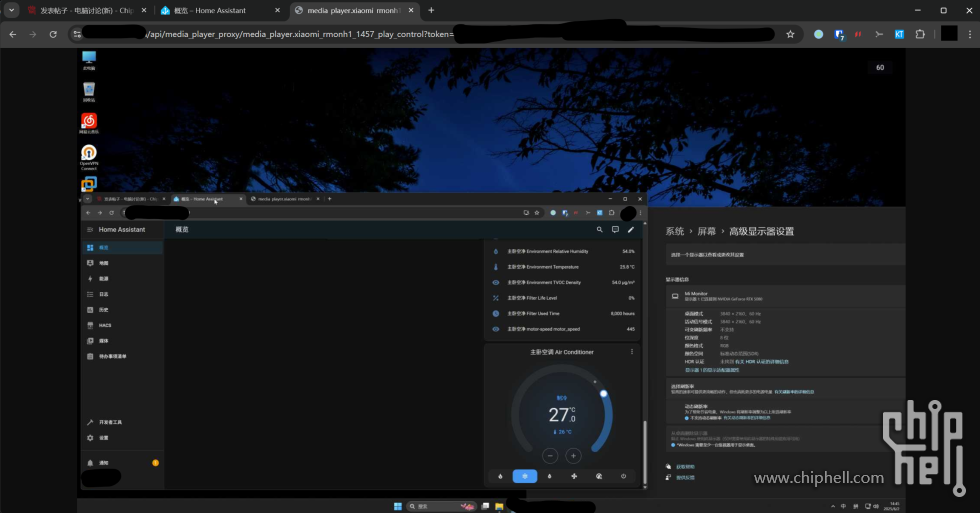This screenshot has height=513, width=980.
Task: Open the Logbook item in Home Assistant sidebar
Action: 122,294
